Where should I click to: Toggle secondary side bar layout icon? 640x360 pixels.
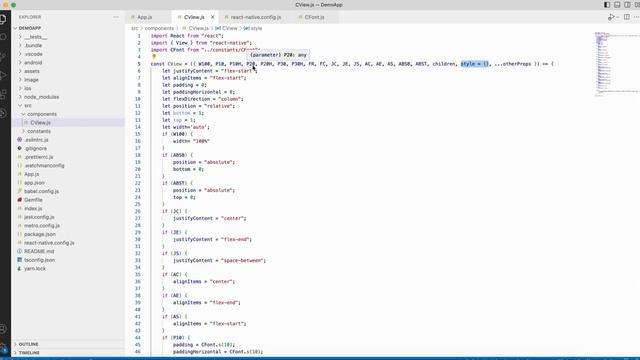pos(627,5)
